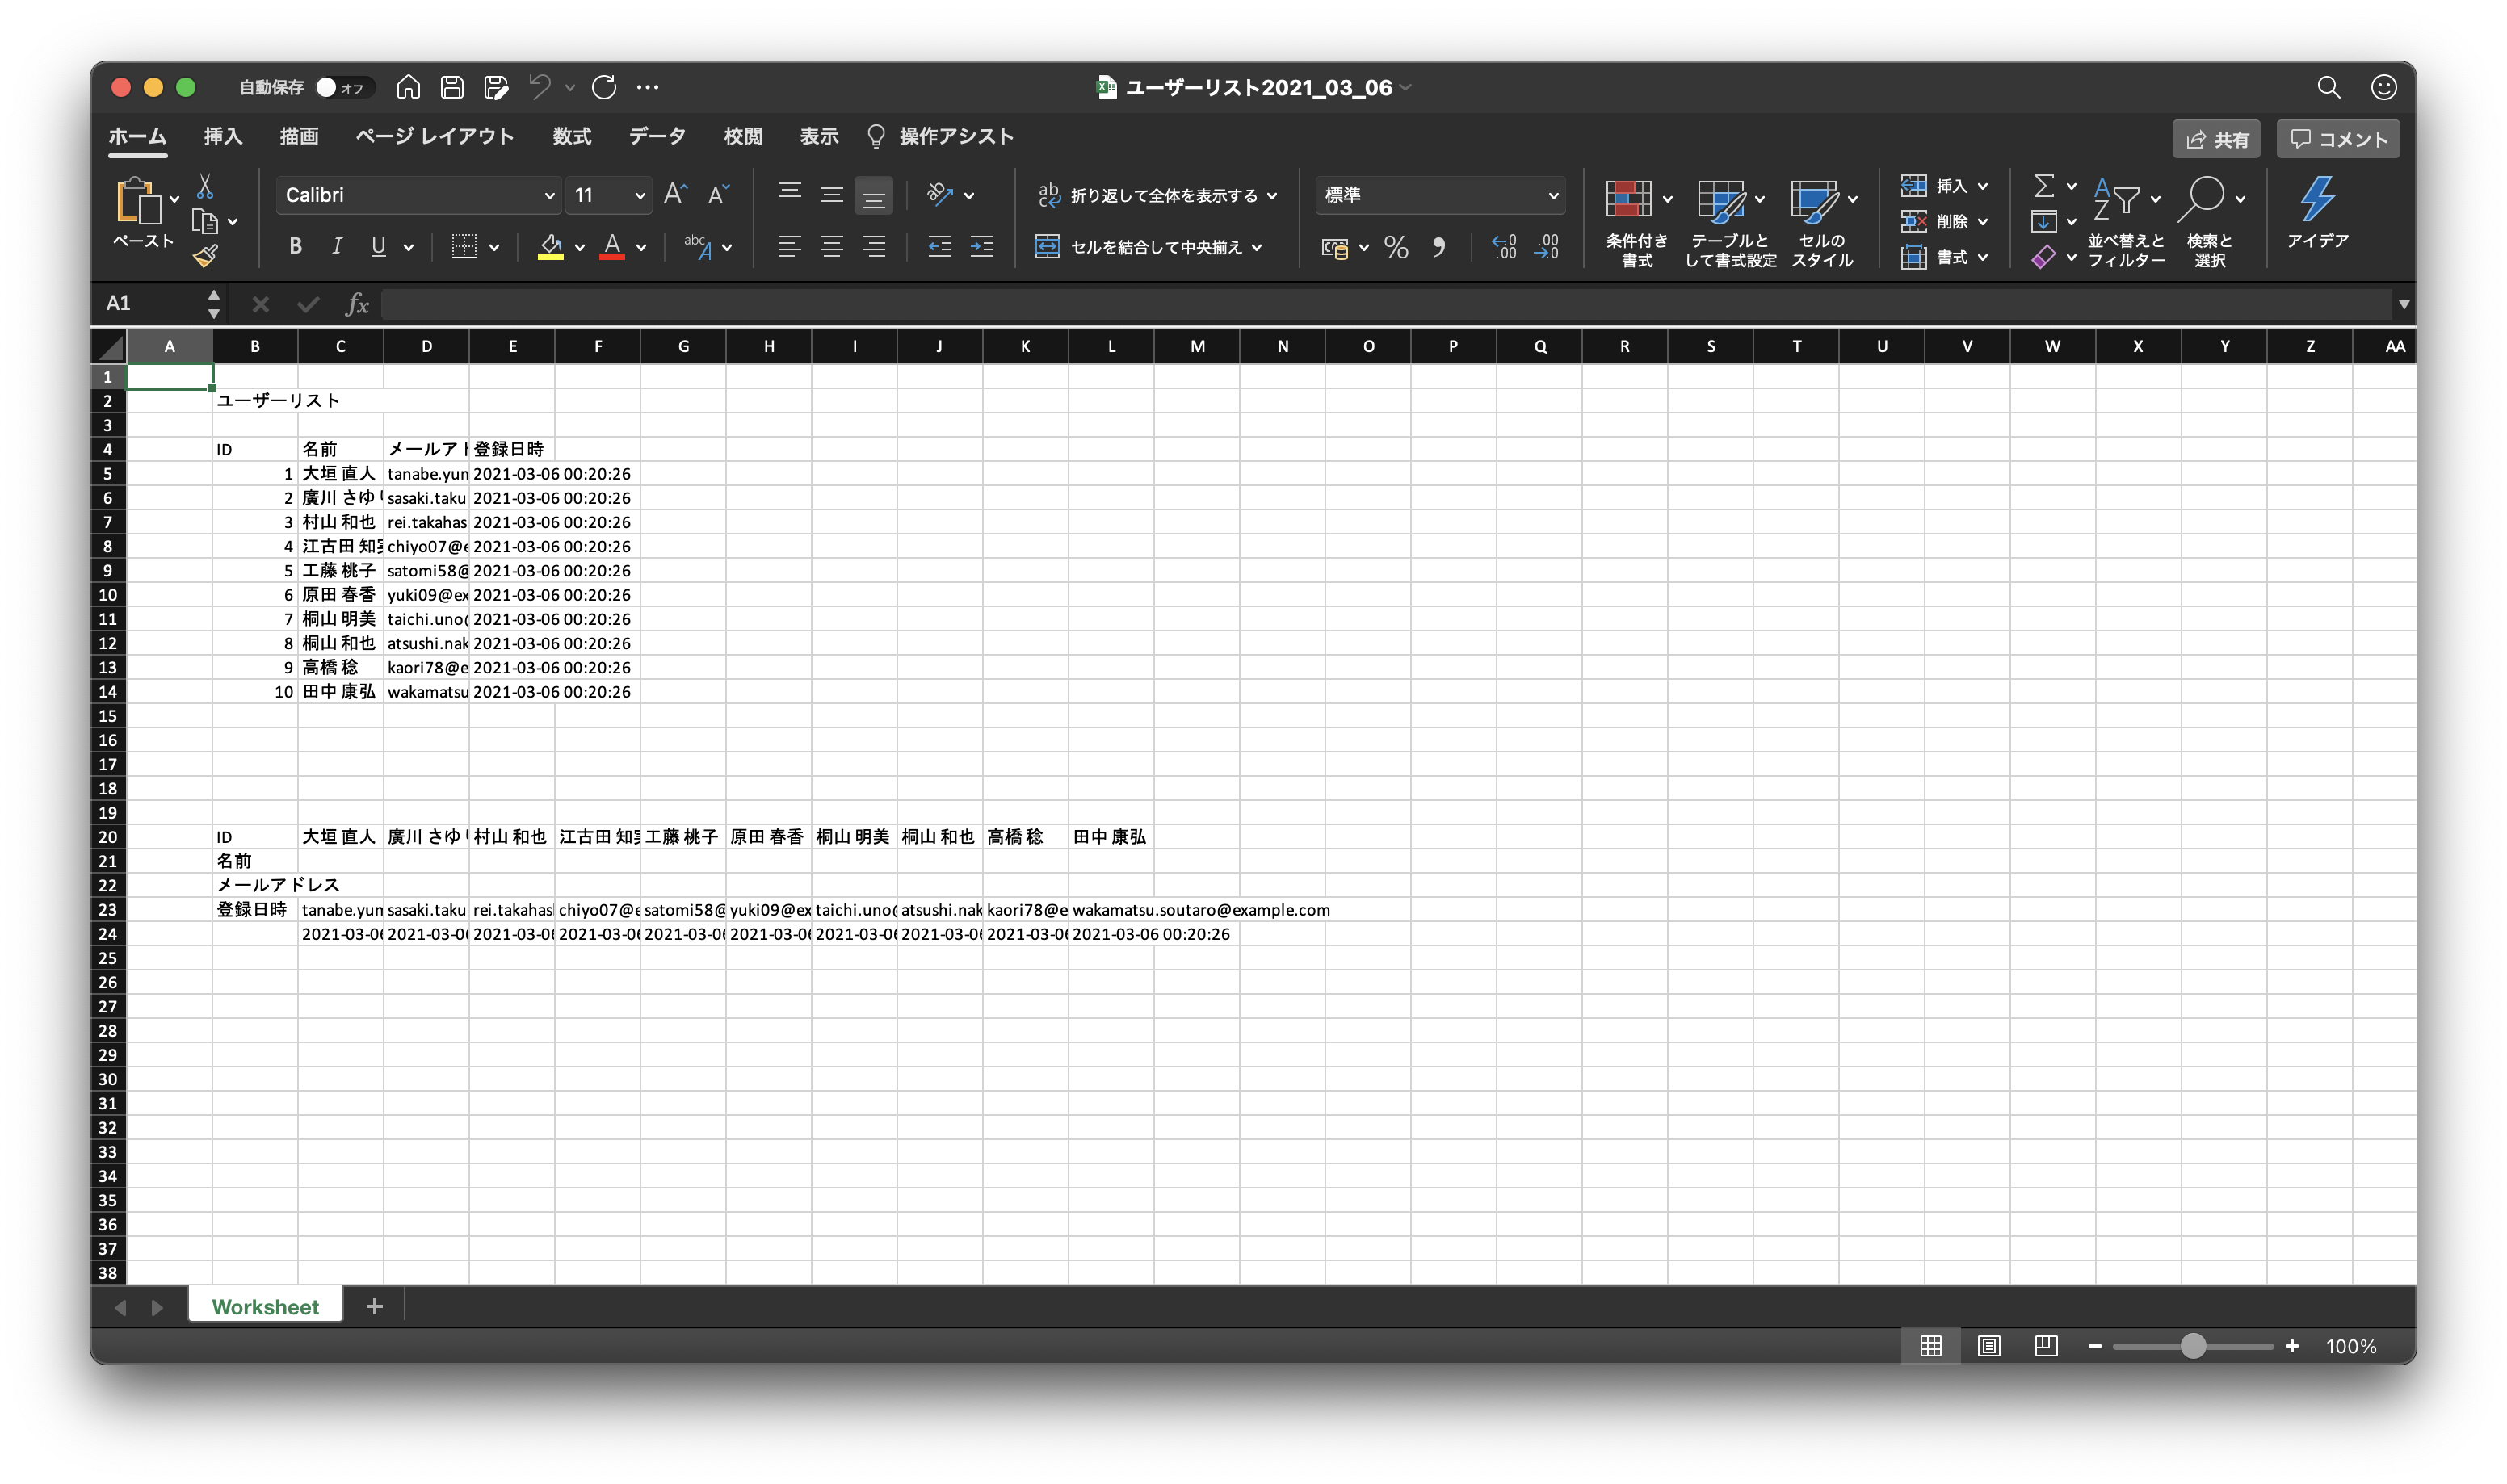Click the align right icon
2507x1484 pixels.
[x=874, y=247]
